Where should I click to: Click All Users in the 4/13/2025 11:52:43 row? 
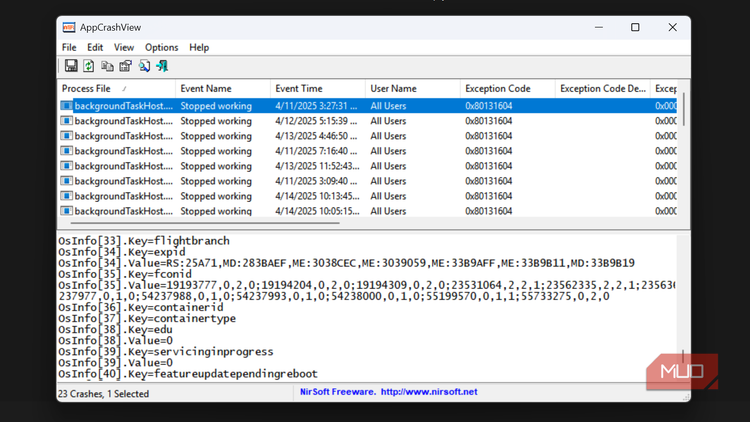(388, 166)
